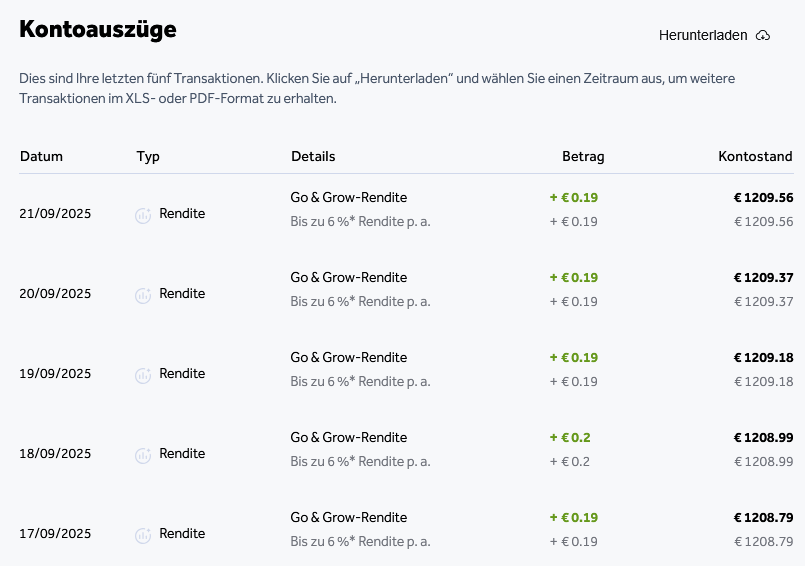
Task: Click the bold € 1208.79 balance
Action: point(763,517)
